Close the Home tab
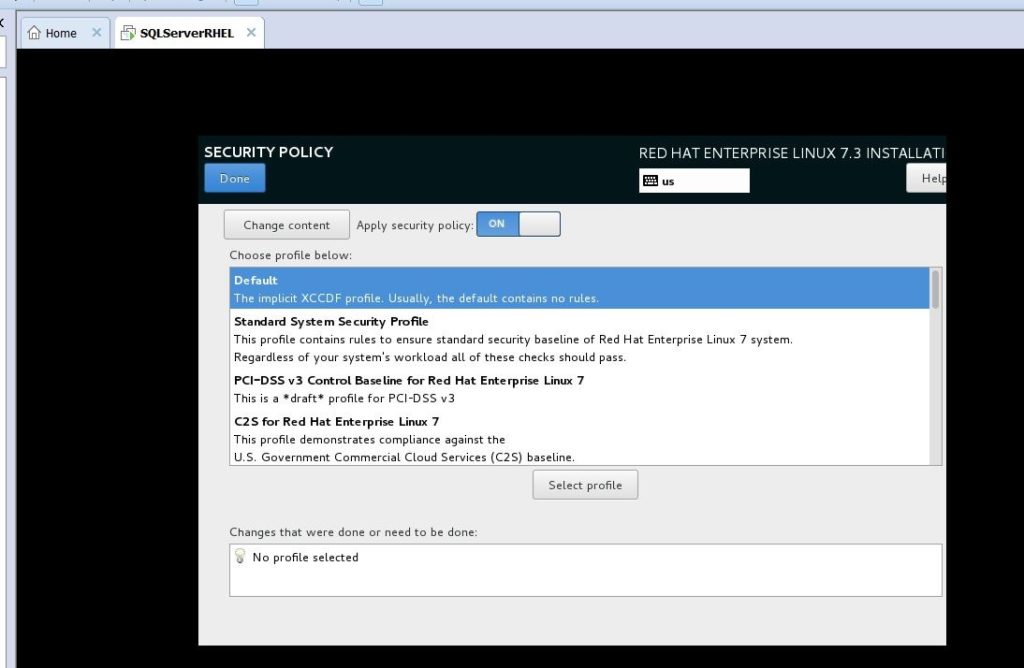Image resolution: width=1024 pixels, height=668 pixels. point(96,33)
